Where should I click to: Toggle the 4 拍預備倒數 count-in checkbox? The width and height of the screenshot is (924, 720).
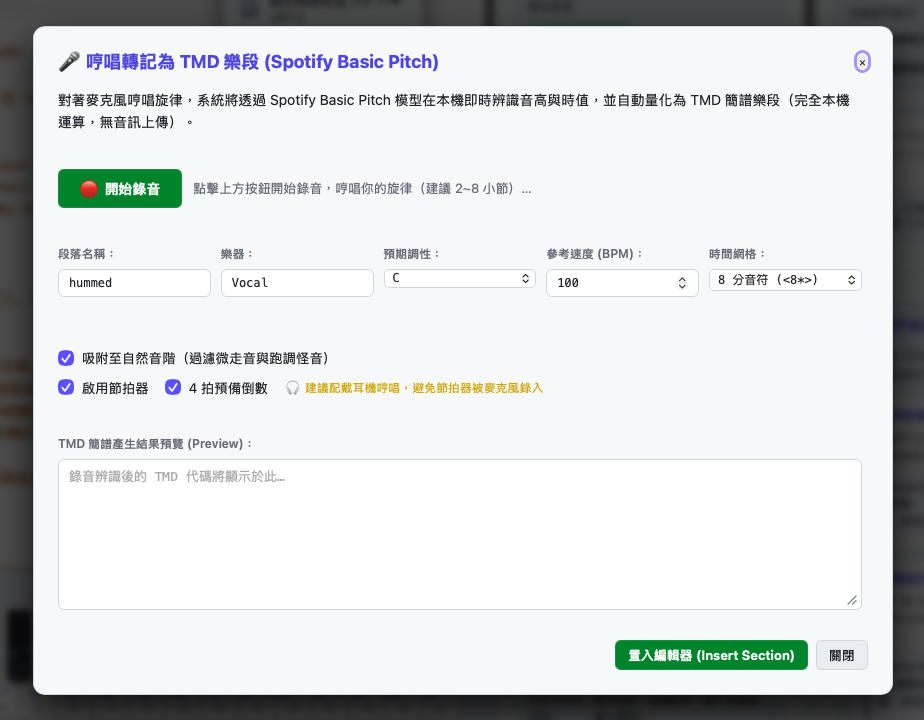click(173, 388)
